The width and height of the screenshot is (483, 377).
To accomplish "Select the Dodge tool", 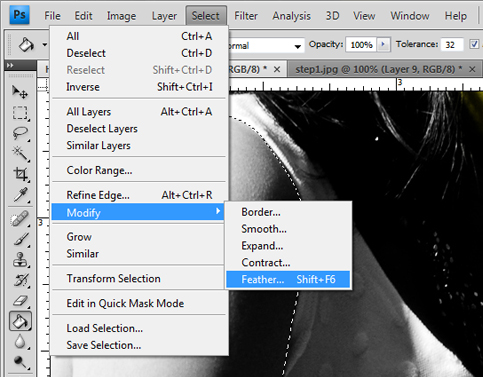I will (x=20, y=362).
